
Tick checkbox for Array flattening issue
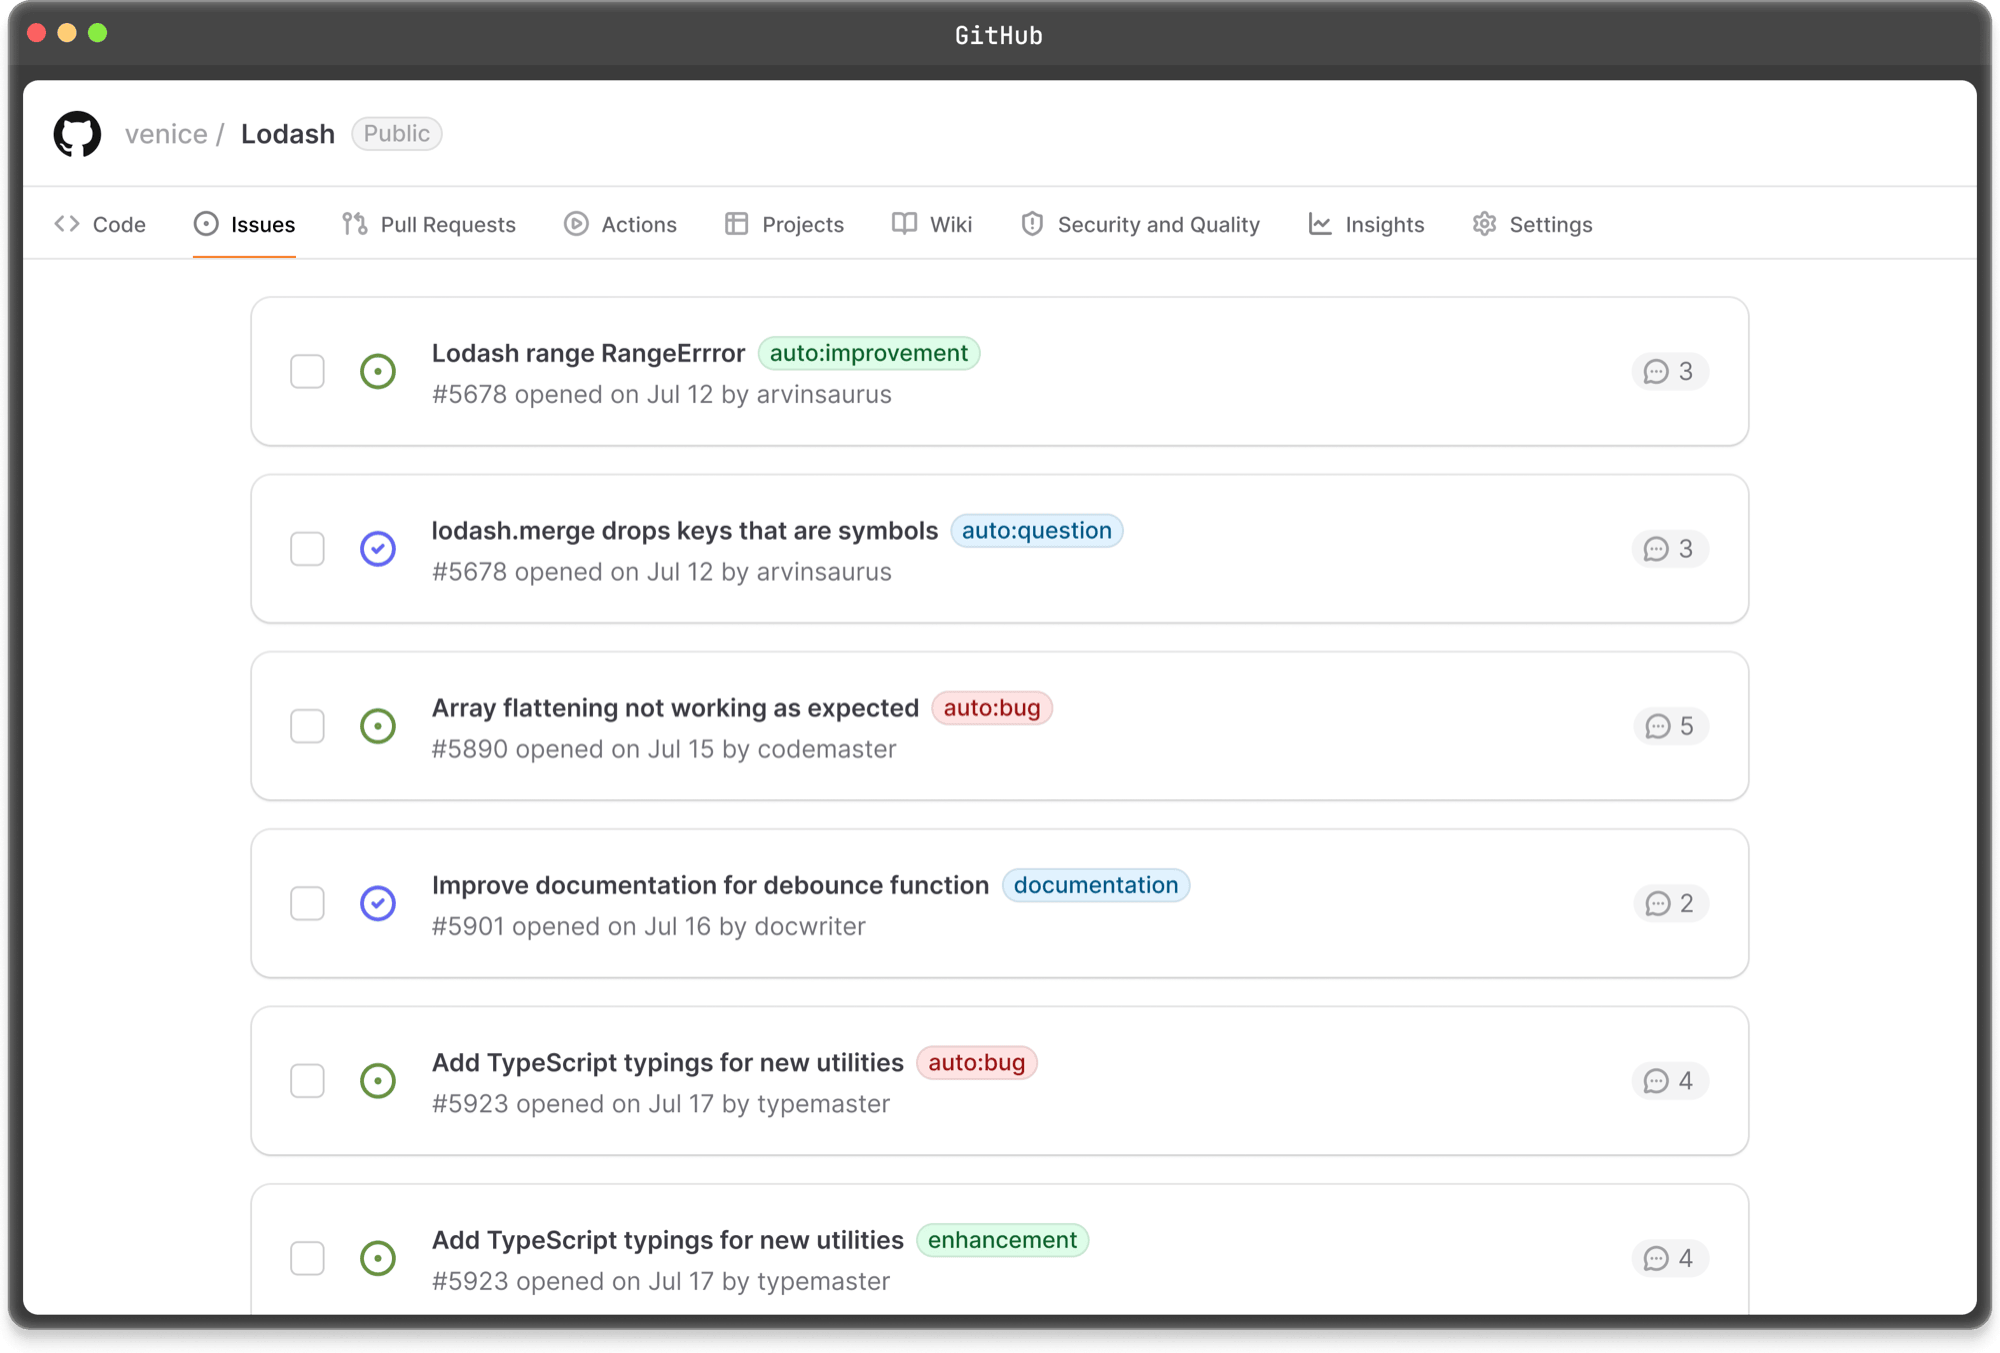click(307, 726)
